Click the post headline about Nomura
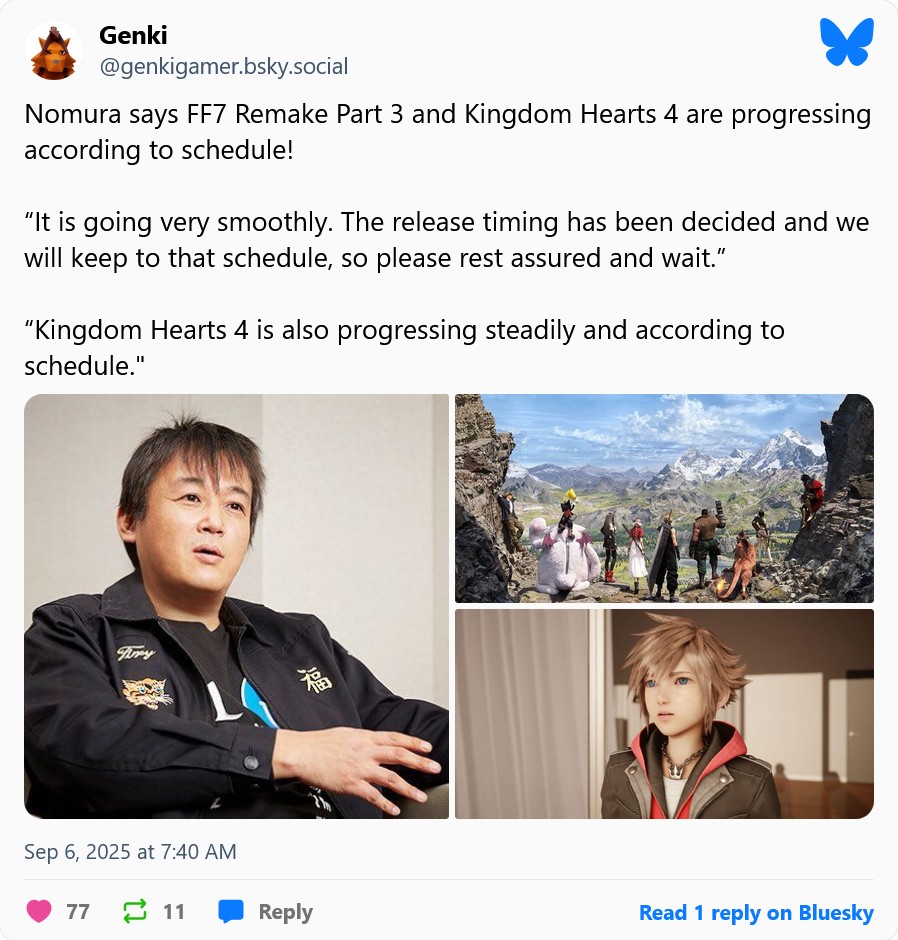The image size is (898, 940). pyautogui.click(x=447, y=132)
